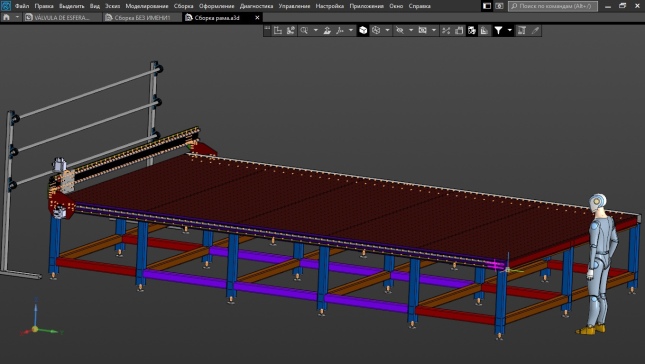This screenshot has height=364, width=645.
Task: Click the coordinate system orientation icon
Action: pyautogui.click(x=278, y=30)
